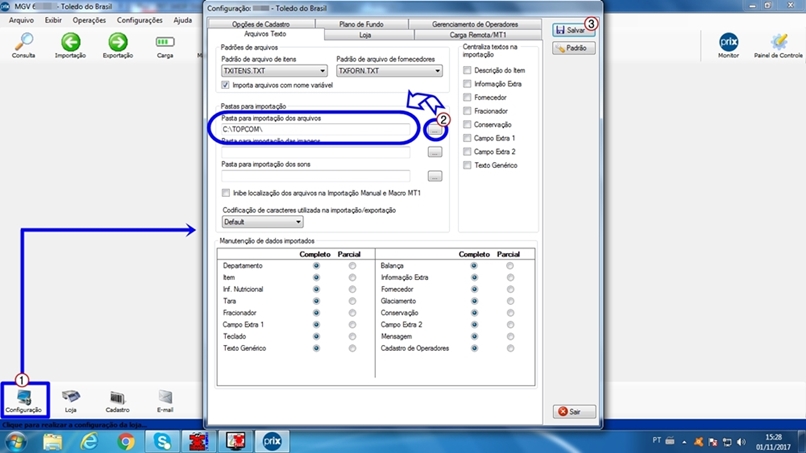This screenshot has height=453, width=806.
Task: Select Completo for Mensagem
Action: [474, 337]
